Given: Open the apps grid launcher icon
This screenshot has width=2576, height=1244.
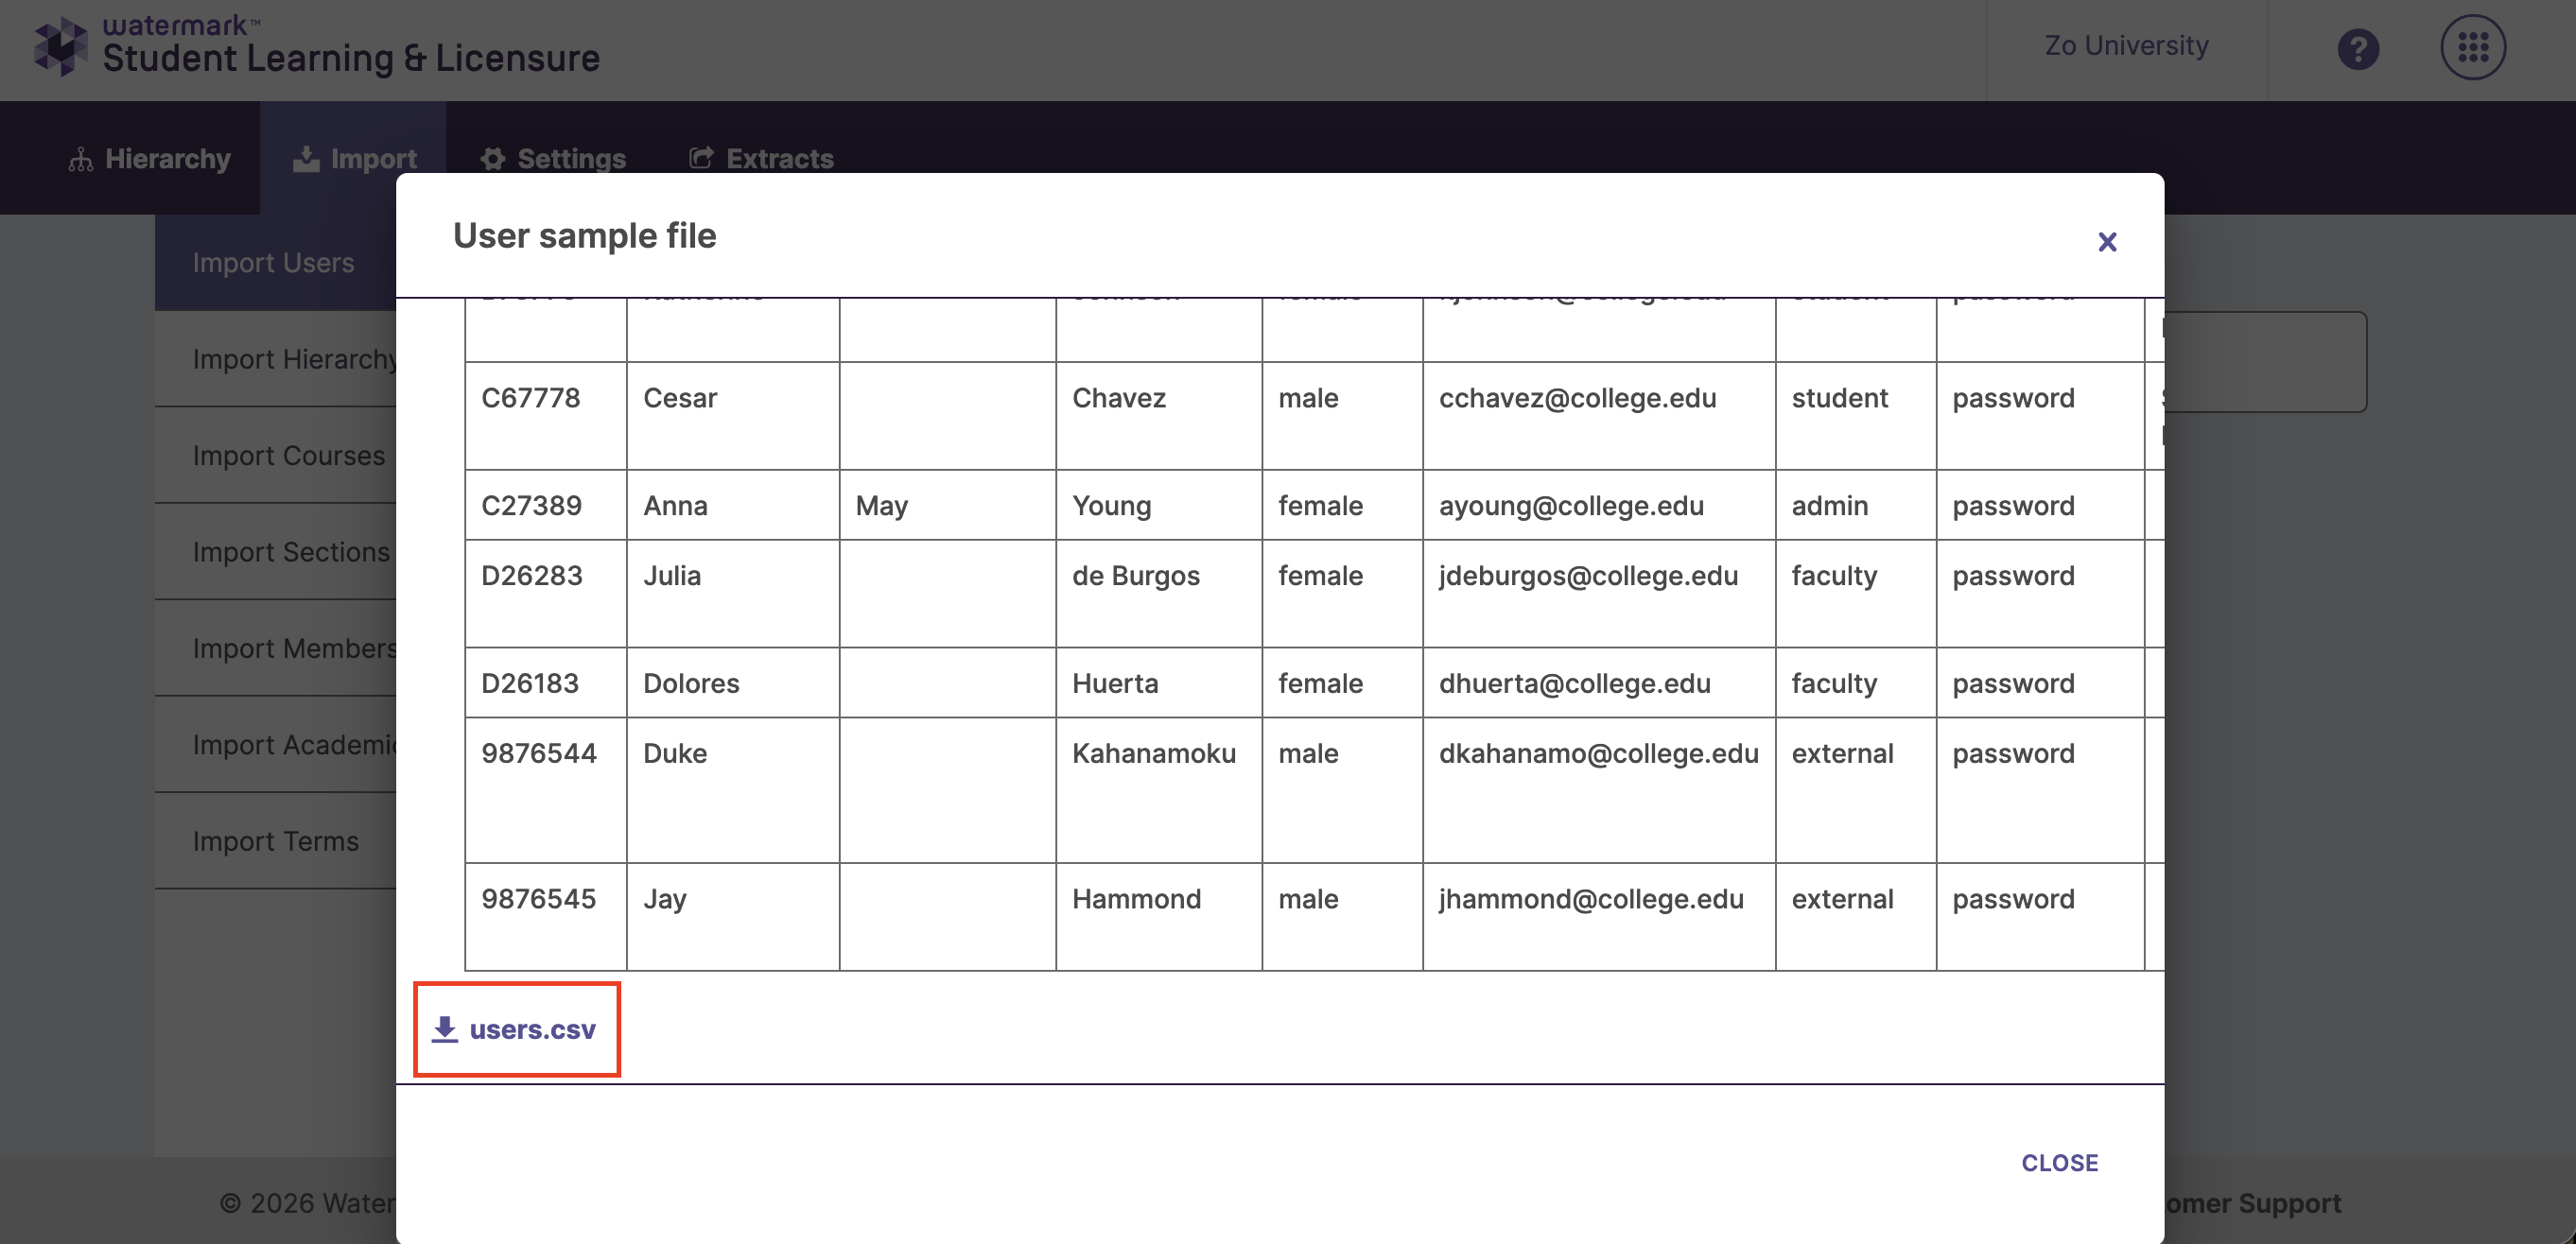Looking at the screenshot, I should [2473, 47].
